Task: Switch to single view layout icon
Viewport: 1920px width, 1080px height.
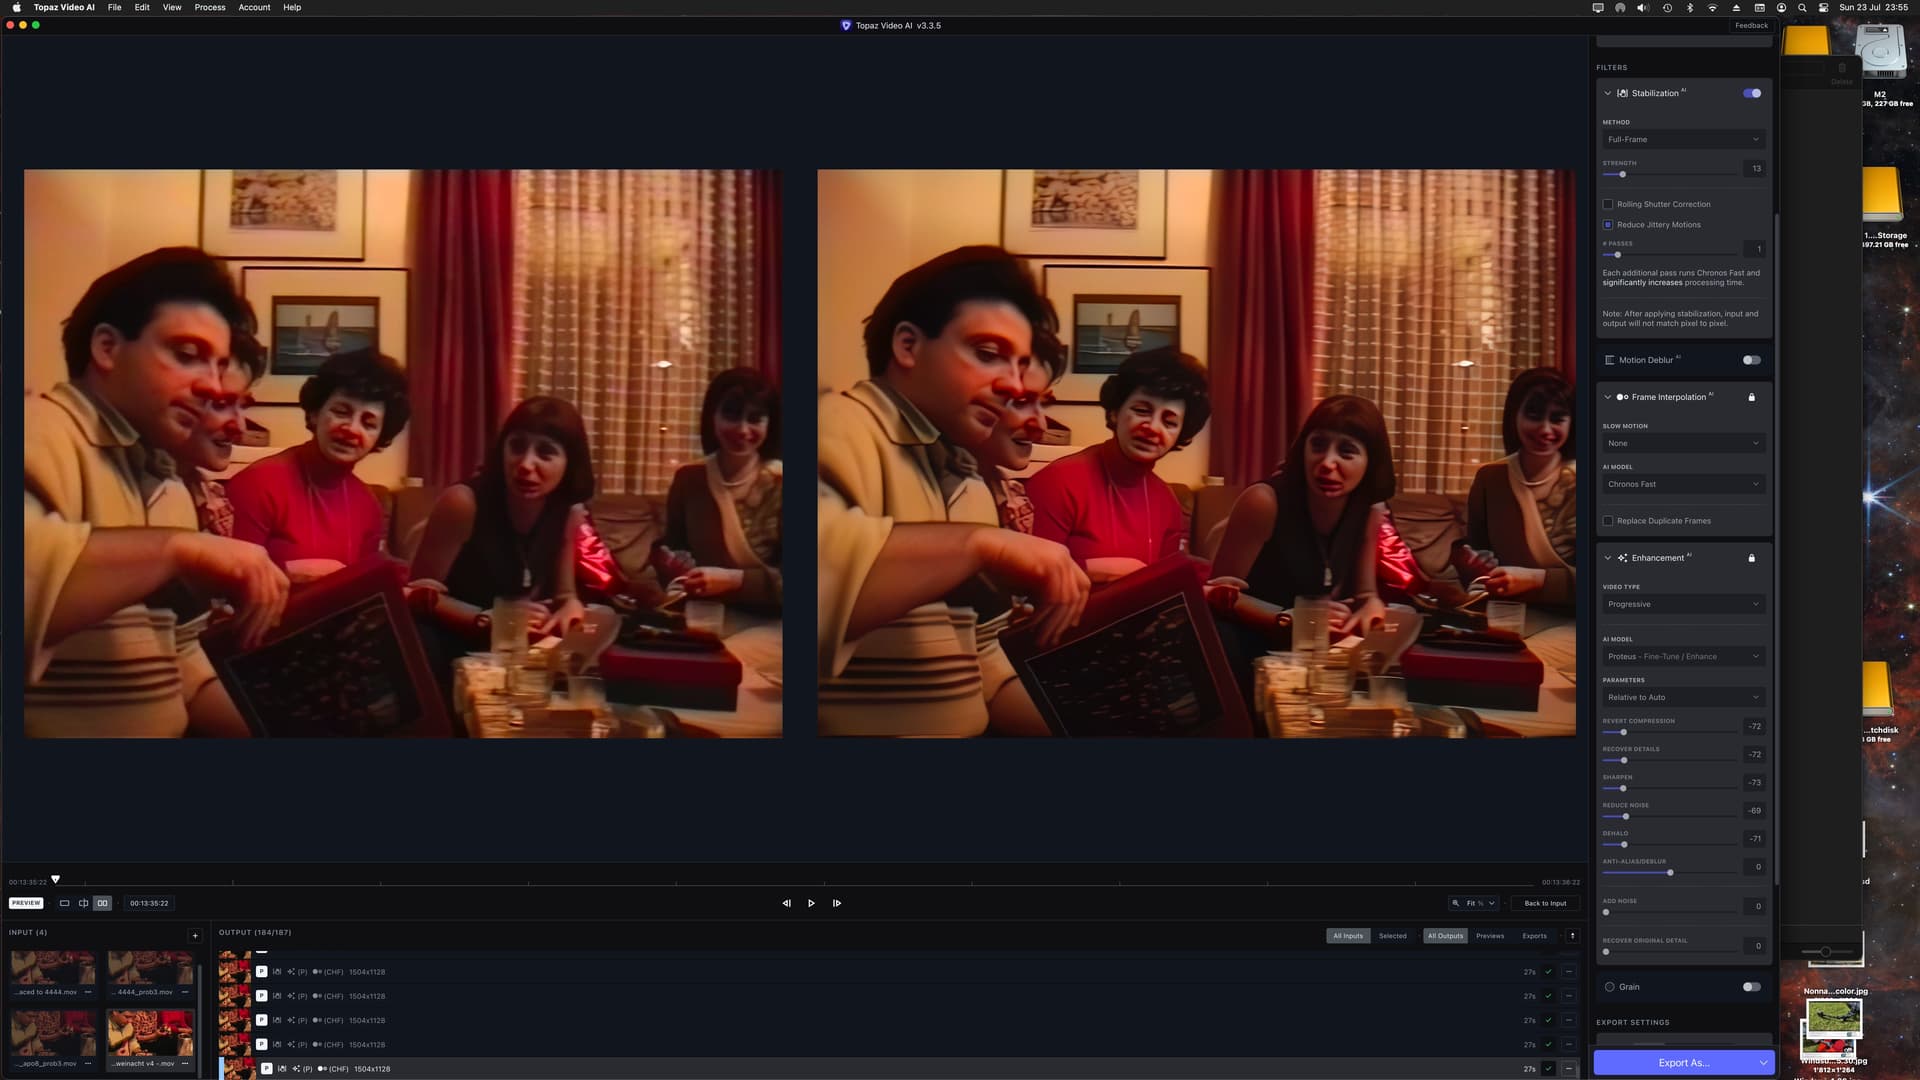Action: [64, 903]
